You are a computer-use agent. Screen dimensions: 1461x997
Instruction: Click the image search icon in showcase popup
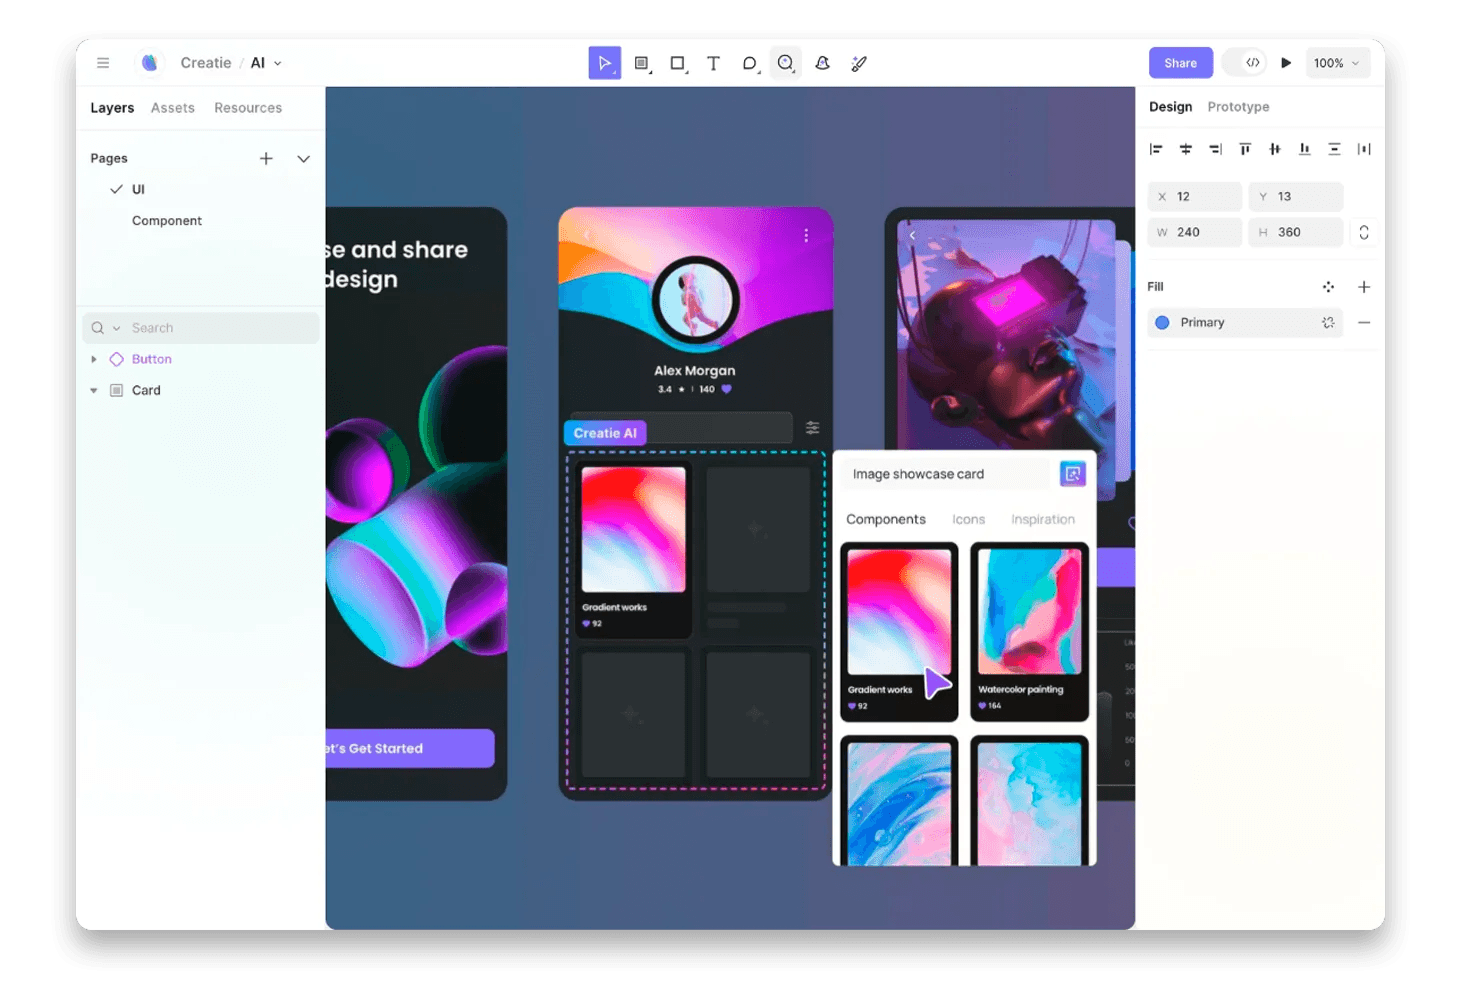1073,474
